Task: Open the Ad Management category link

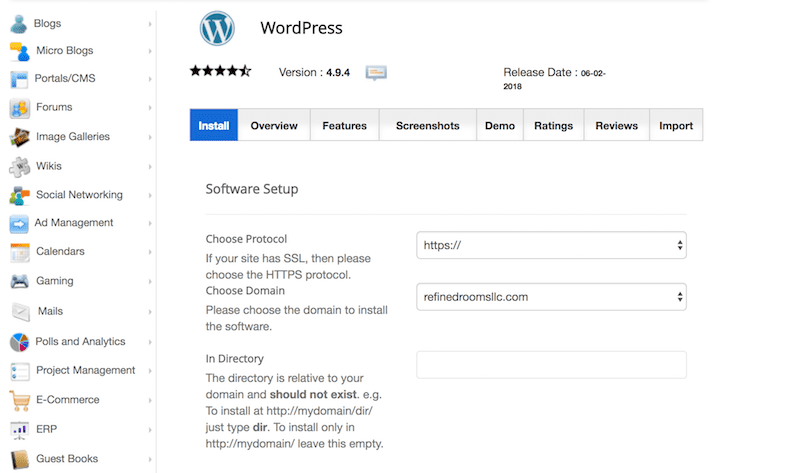Action: coord(74,223)
